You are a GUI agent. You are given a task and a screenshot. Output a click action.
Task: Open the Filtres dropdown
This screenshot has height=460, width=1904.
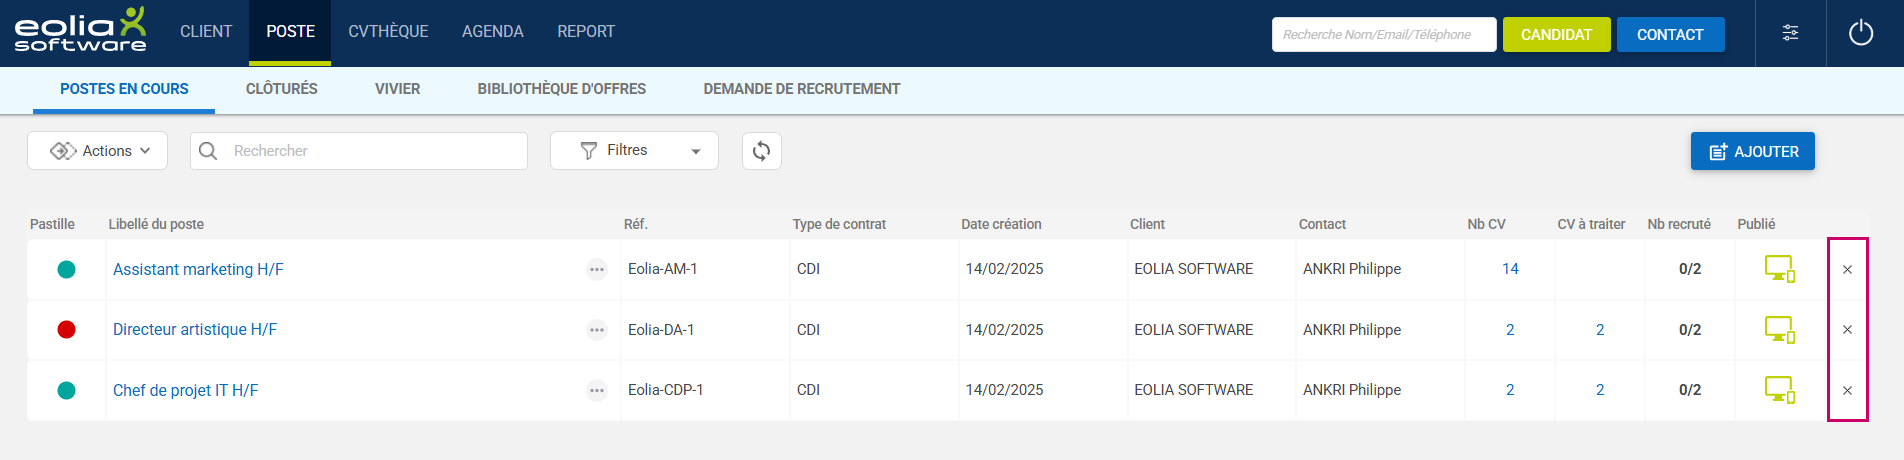tap(634, 151)
